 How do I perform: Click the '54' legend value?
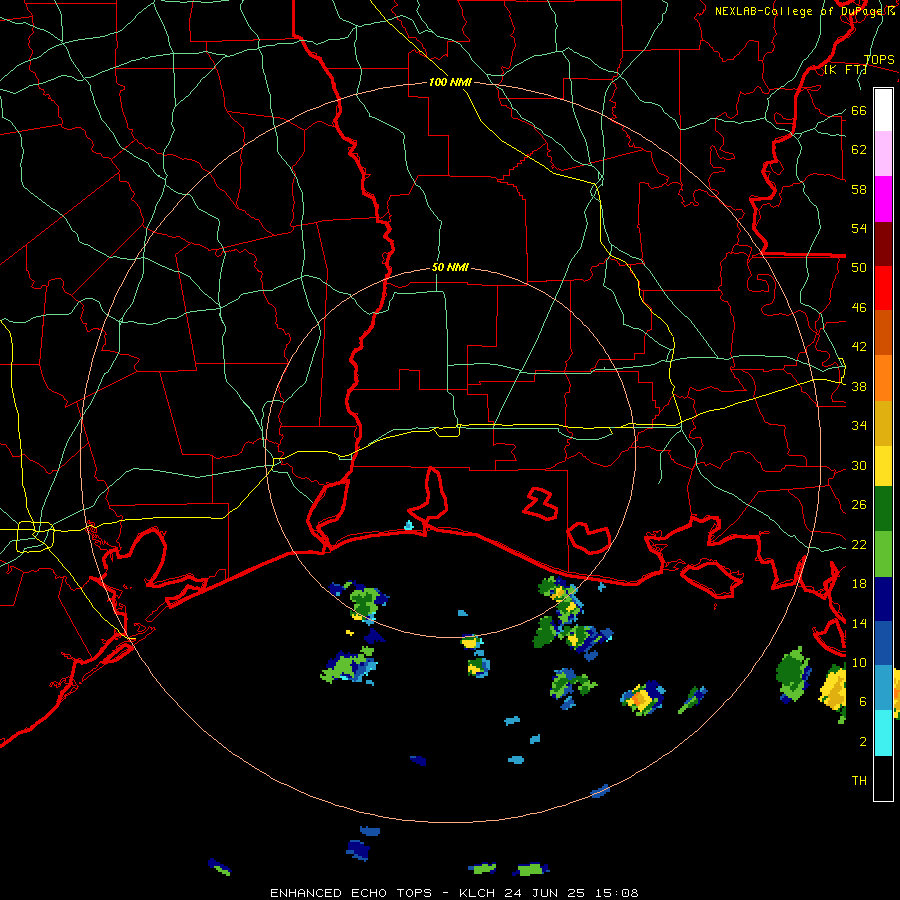pyautogui.click(x=859, y=228)
